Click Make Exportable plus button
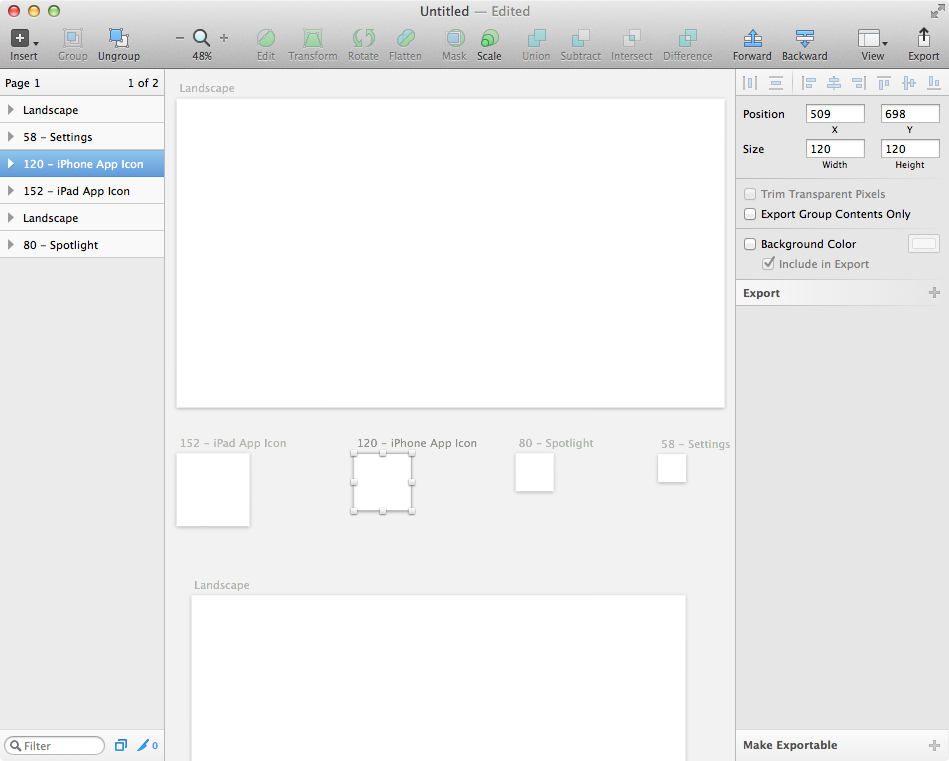 934,745
